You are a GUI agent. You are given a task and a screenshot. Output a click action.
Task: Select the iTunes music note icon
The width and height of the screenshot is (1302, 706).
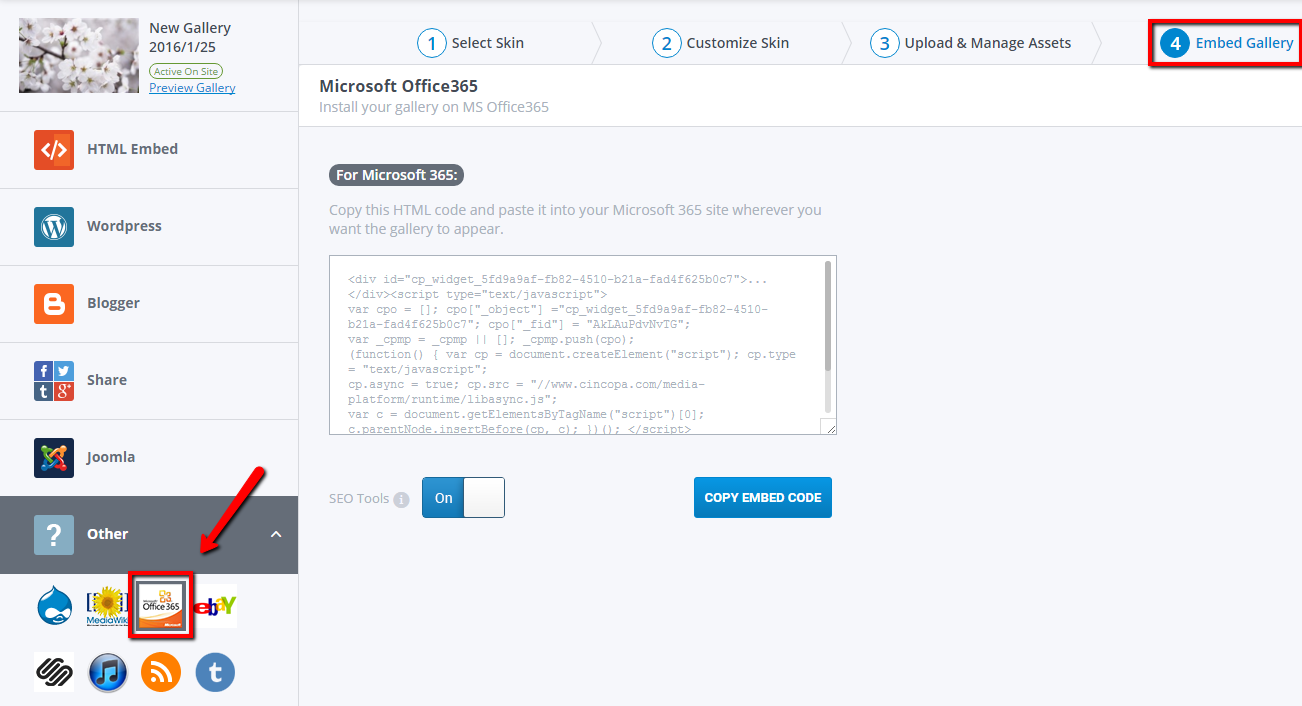coord(108,672)
